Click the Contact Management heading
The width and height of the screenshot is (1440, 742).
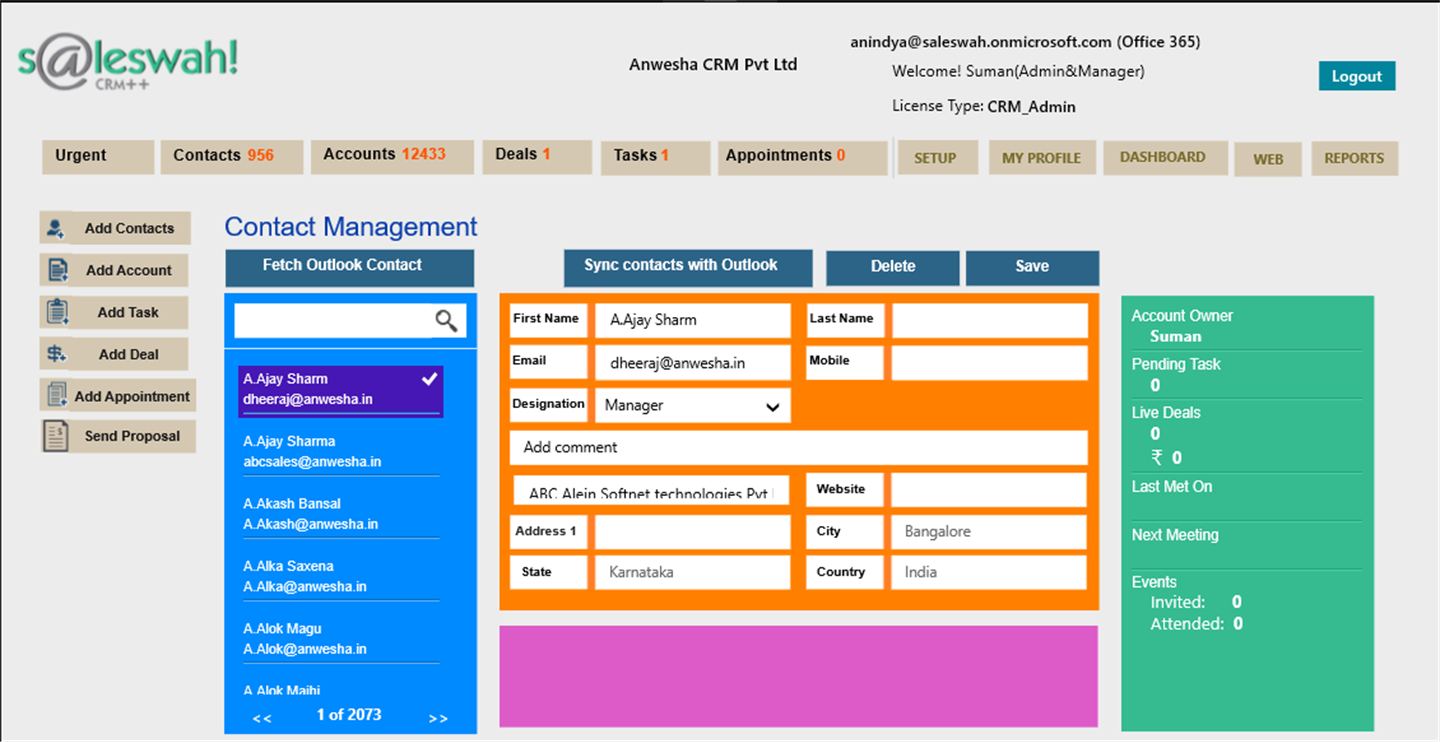click(x=351, y=227)
